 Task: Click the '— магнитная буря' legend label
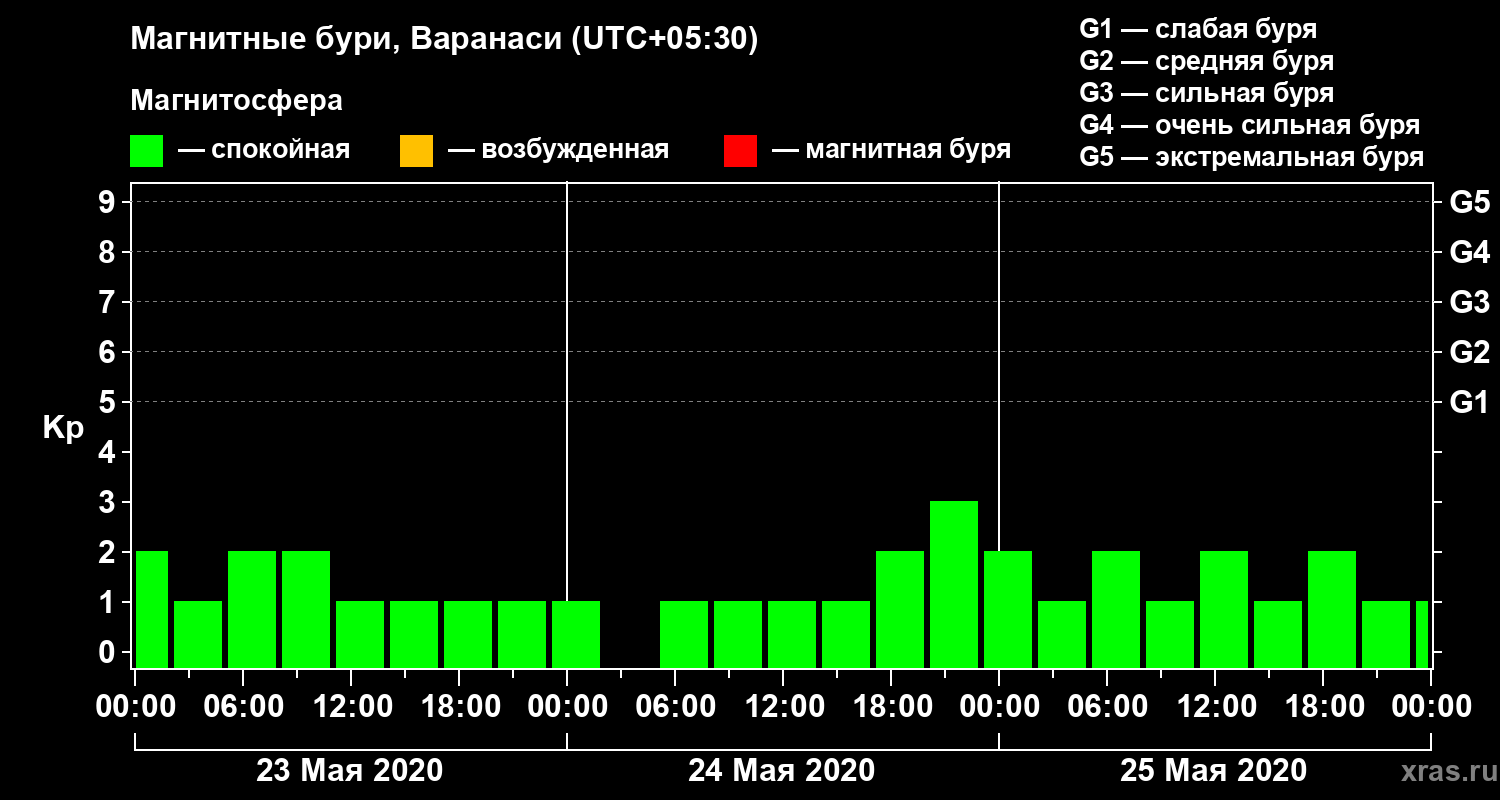(892, 150)
